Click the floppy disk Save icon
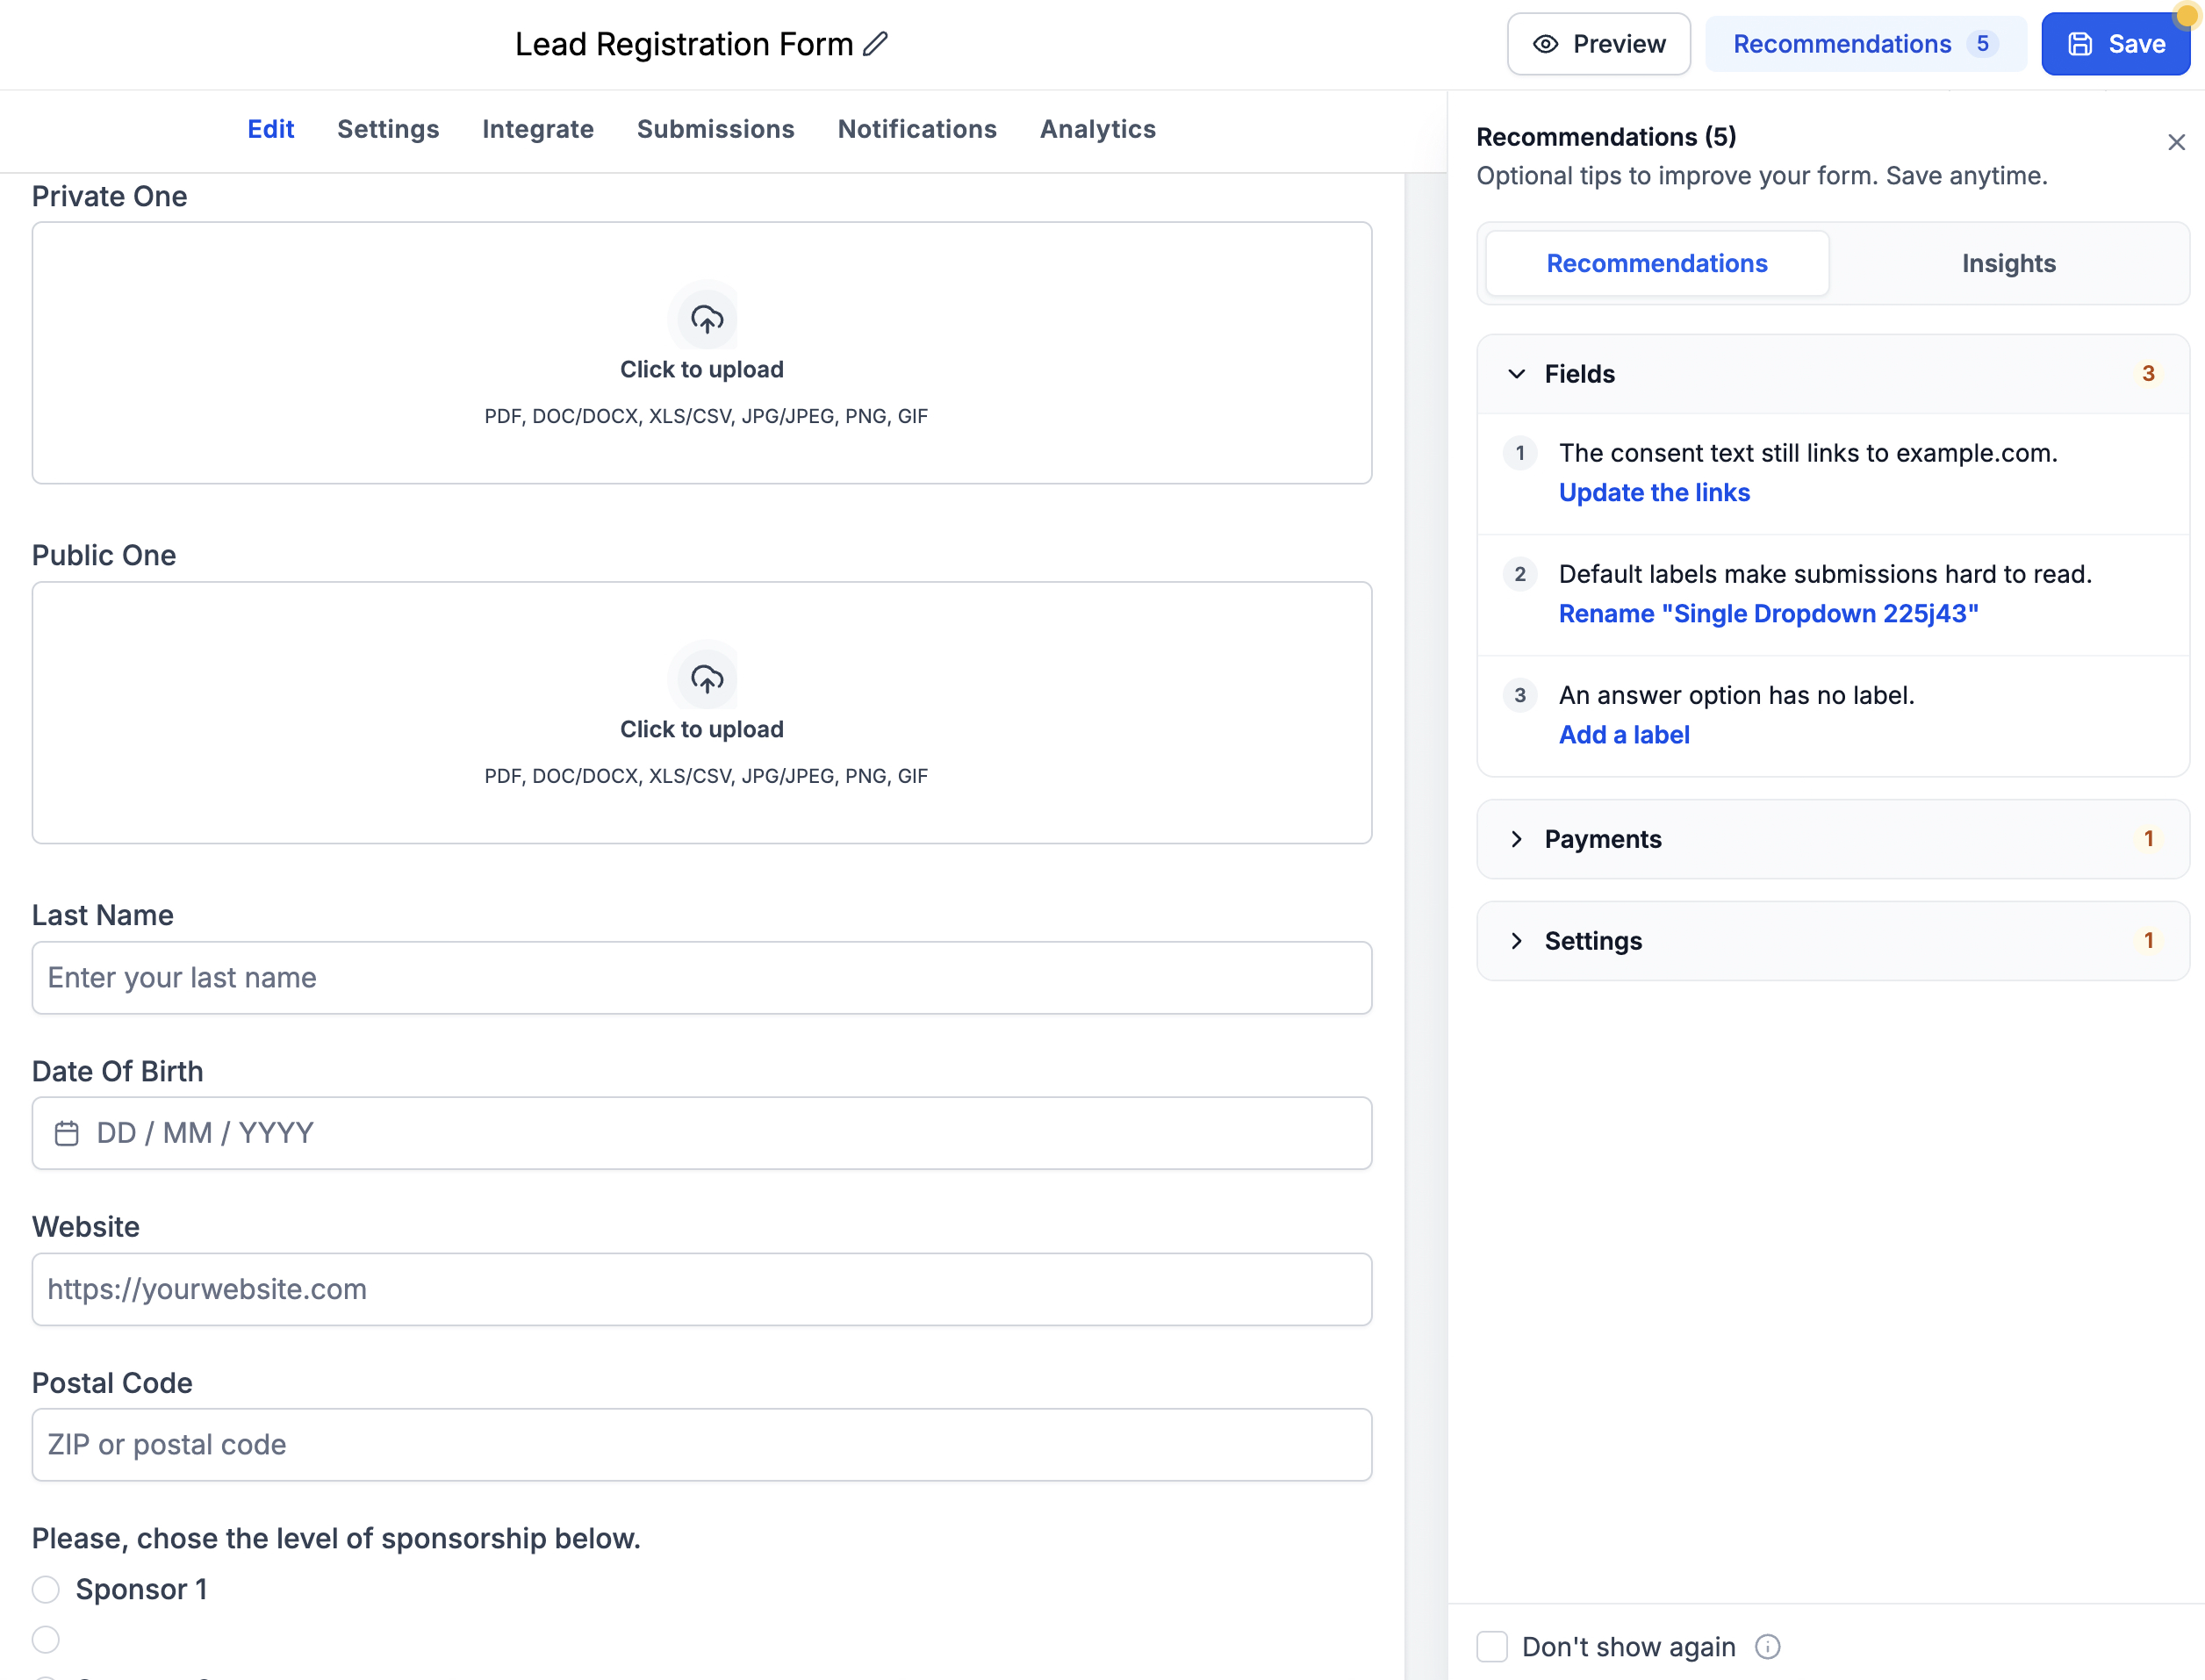 pos(2080,44)
